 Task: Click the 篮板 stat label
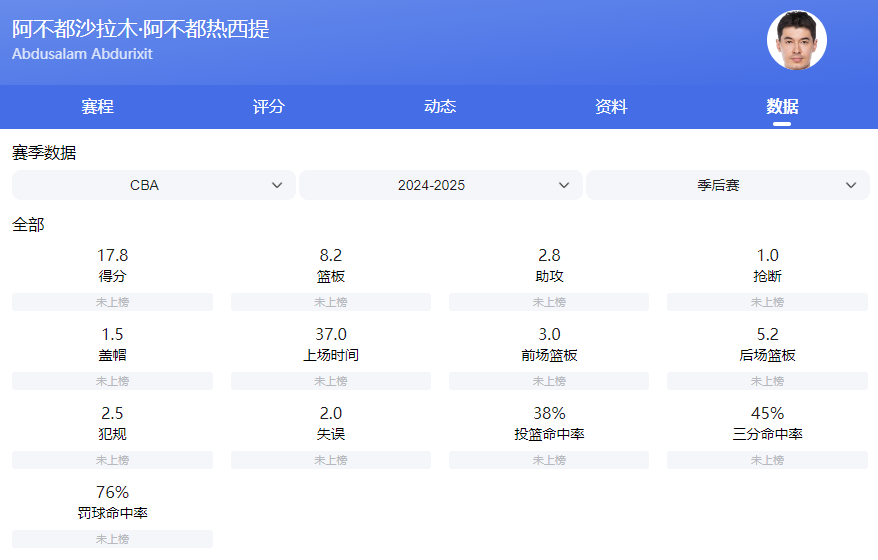tap(331, 276)
